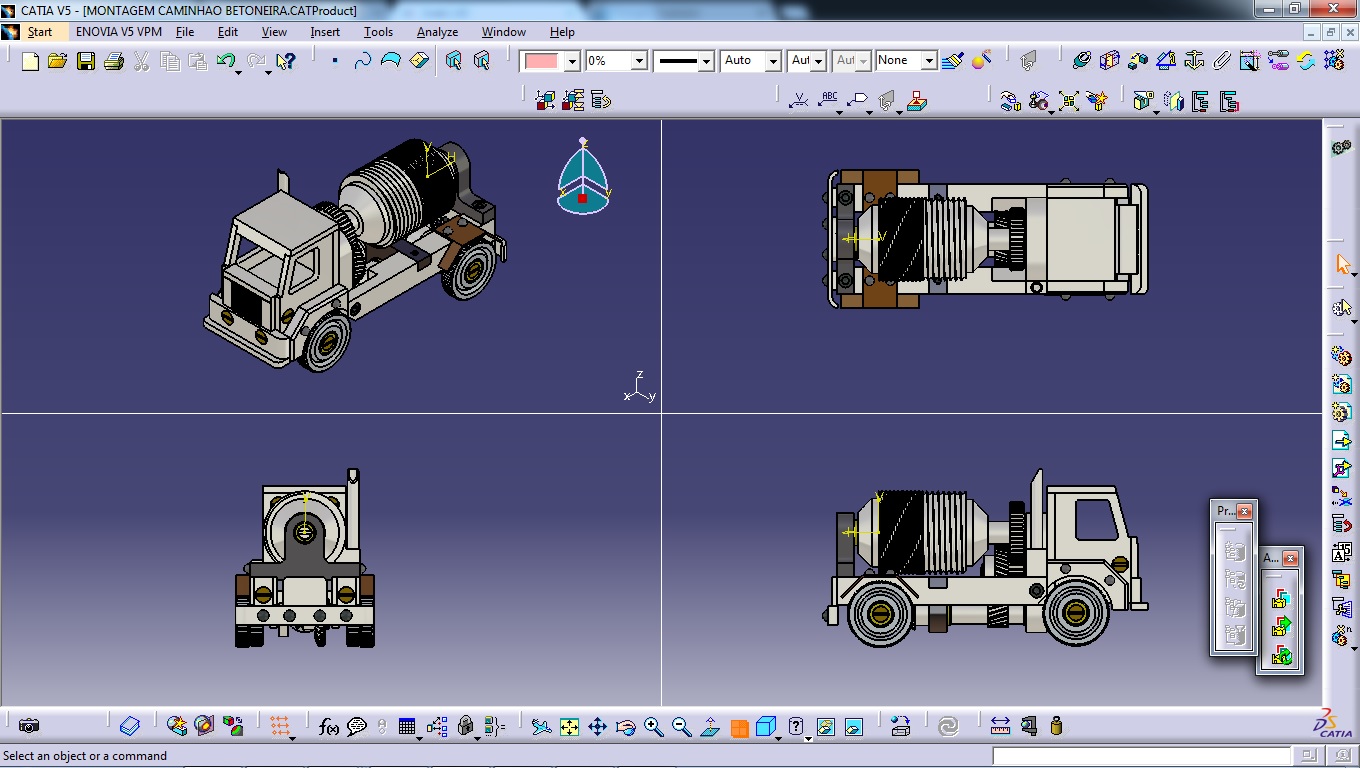
Task: Click the compass in the 3D view
Action: (x=583, y=180)
